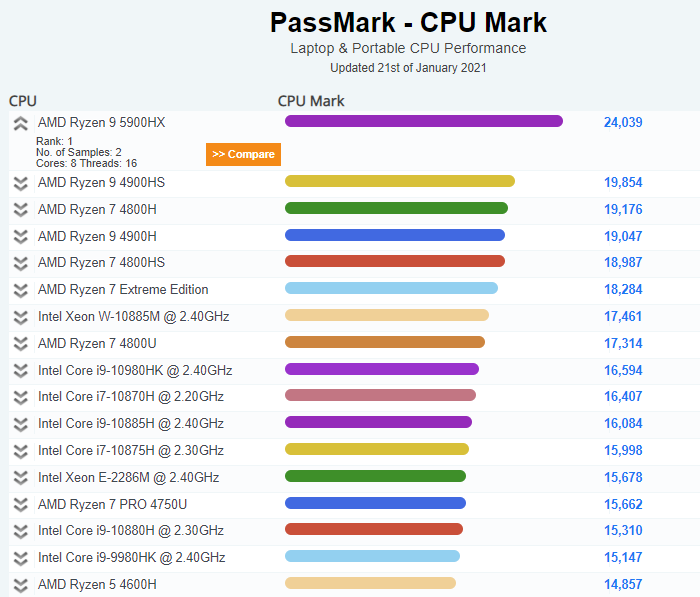700x597 pixels.
Task: Open Intel Xeon W-10885M CPU link
Action: (133, 316)
